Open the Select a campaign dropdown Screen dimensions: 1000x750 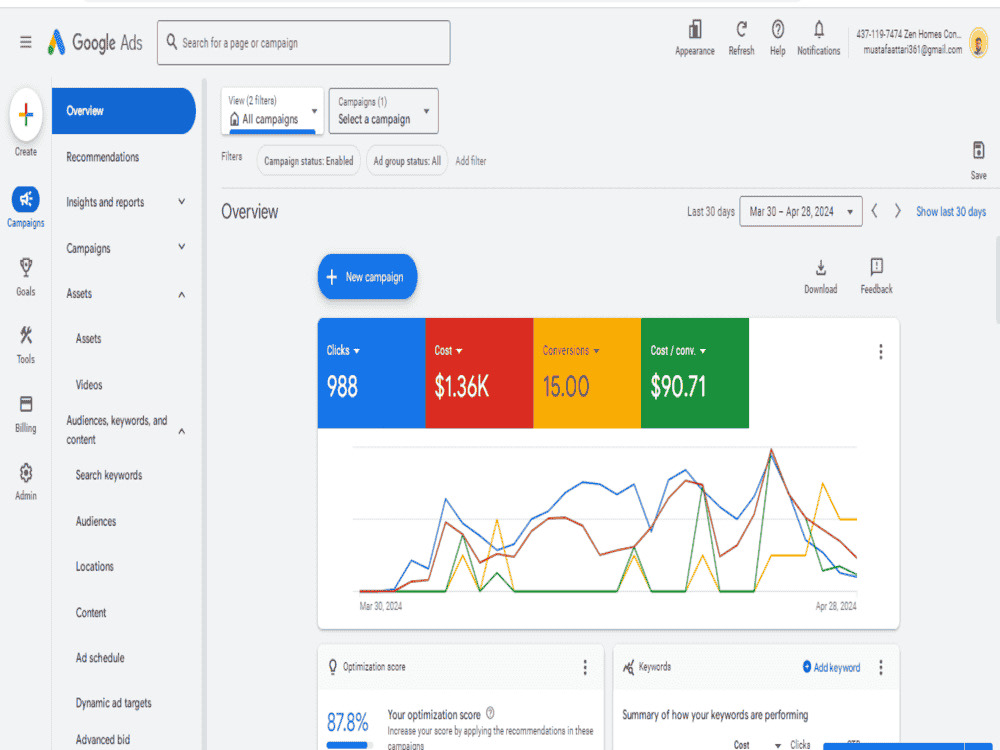(383, 111)
